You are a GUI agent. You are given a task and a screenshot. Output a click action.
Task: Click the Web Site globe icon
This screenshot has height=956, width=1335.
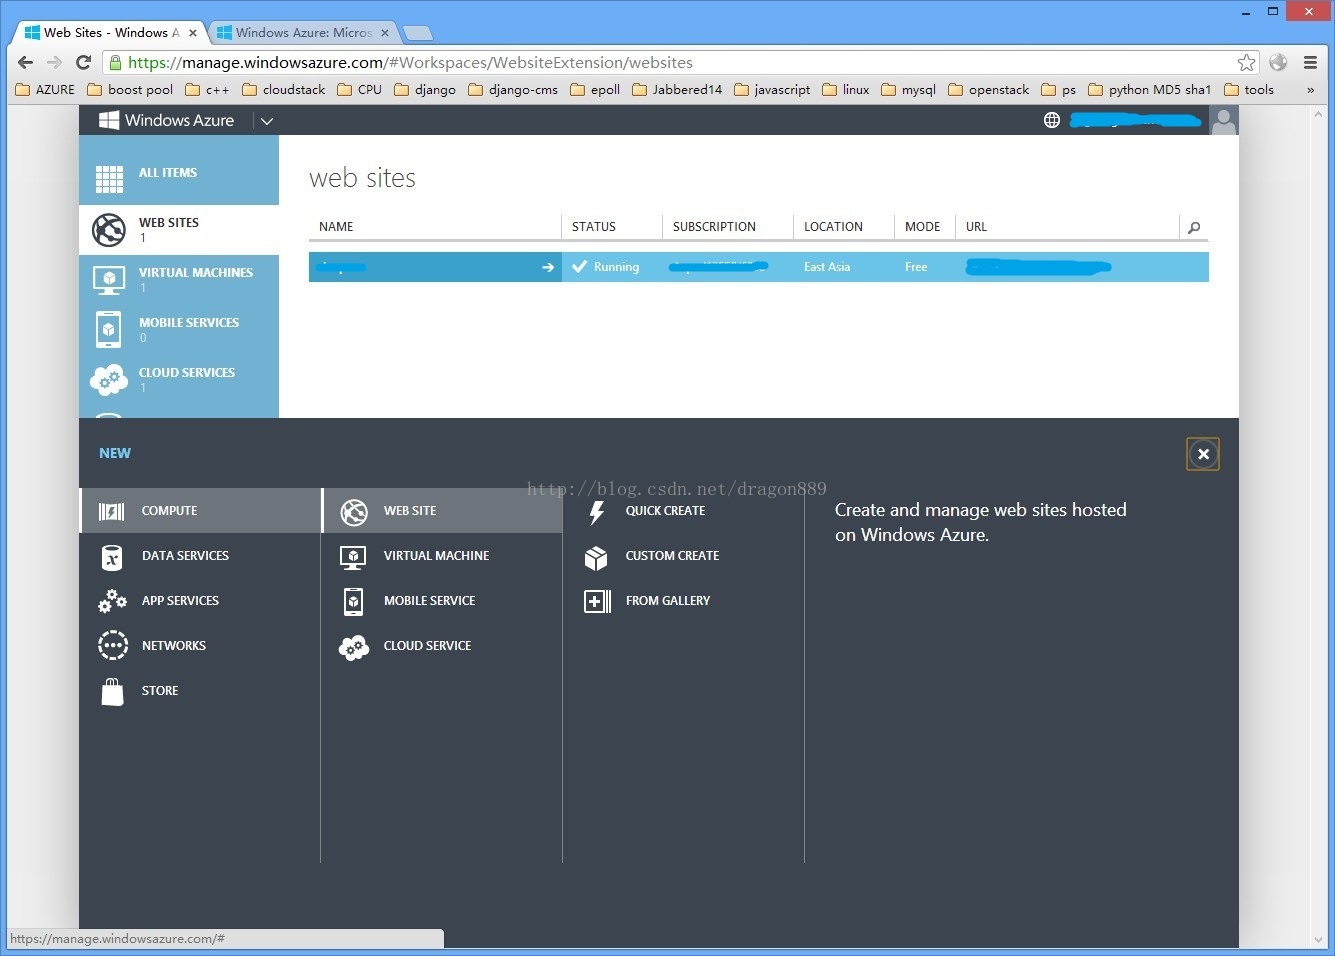[354, 512]
